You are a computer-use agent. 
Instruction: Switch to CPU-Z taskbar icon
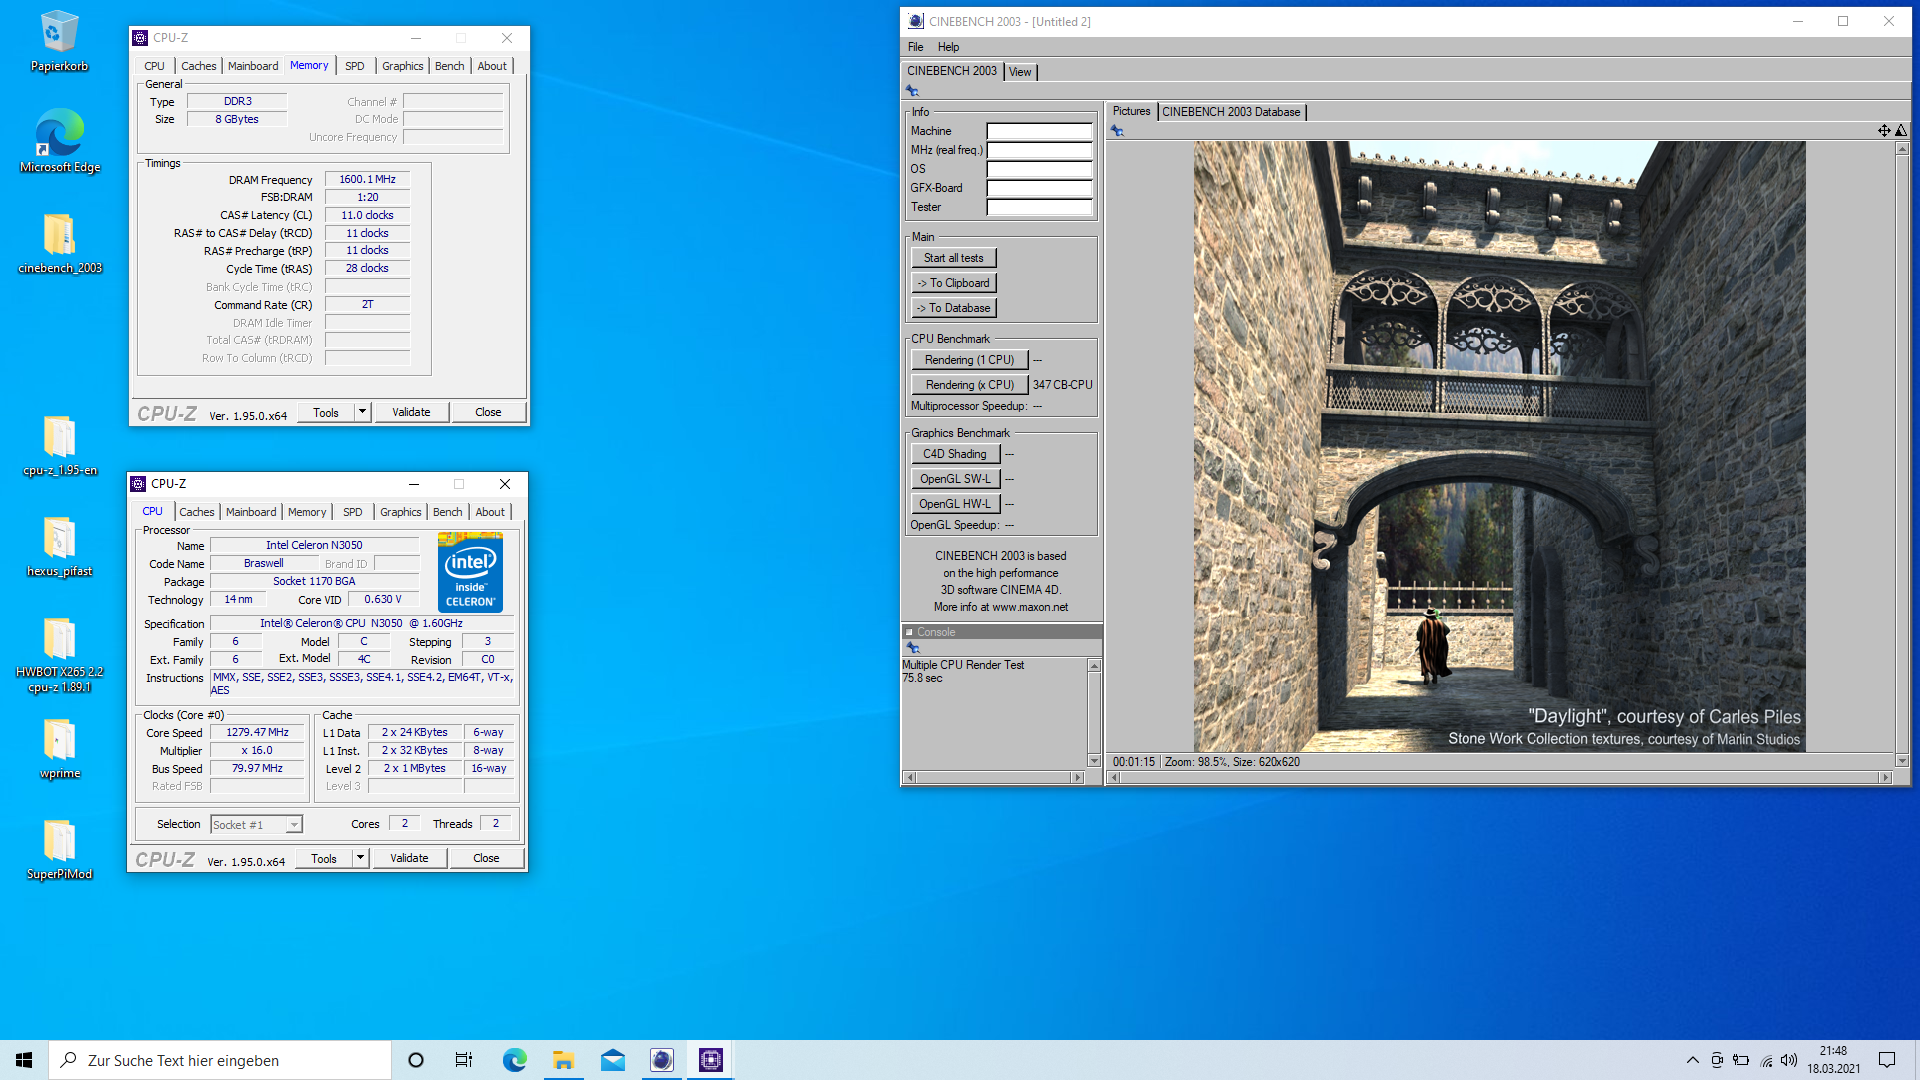pos(710,1060)
